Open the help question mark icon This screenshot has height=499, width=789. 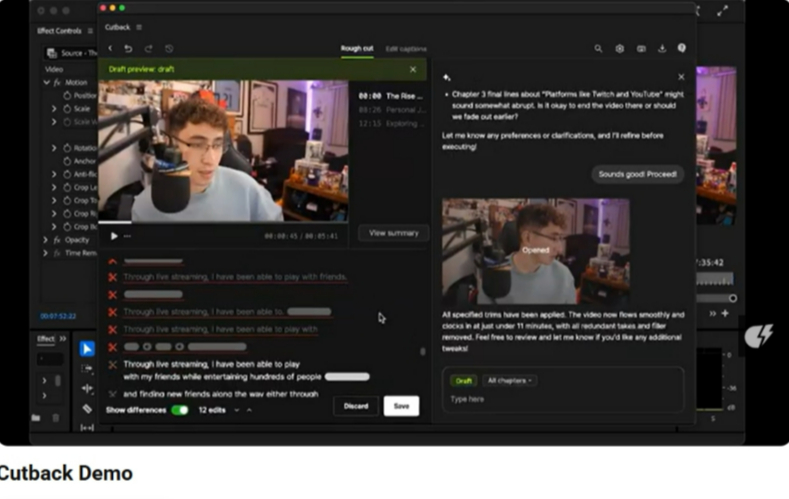[682, 48]
